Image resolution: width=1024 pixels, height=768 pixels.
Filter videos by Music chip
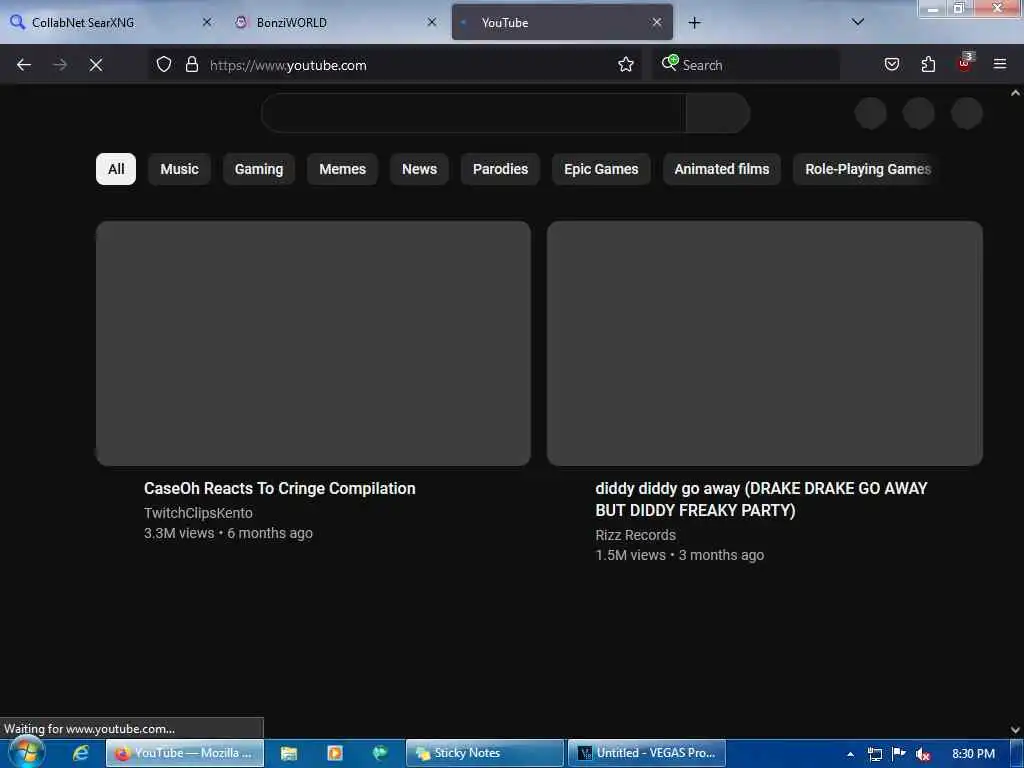pos(180,169)
